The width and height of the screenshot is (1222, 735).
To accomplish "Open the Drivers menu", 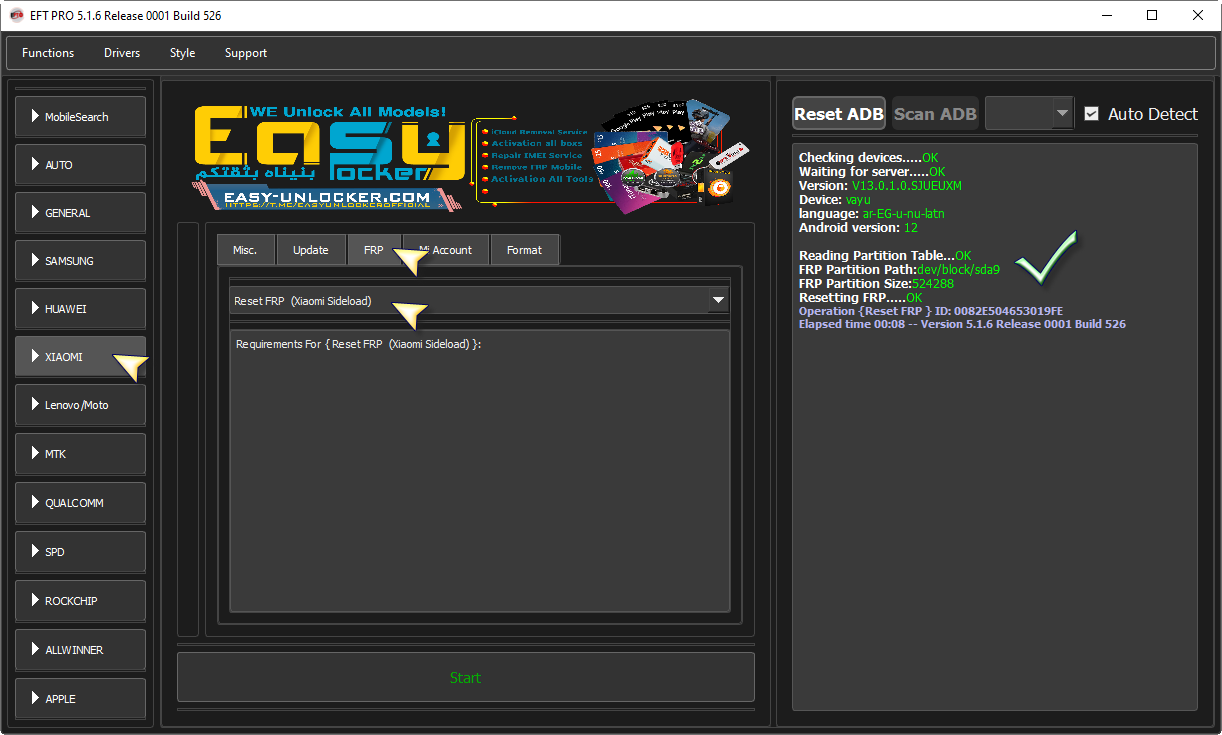I will click(x=122, y=53).
